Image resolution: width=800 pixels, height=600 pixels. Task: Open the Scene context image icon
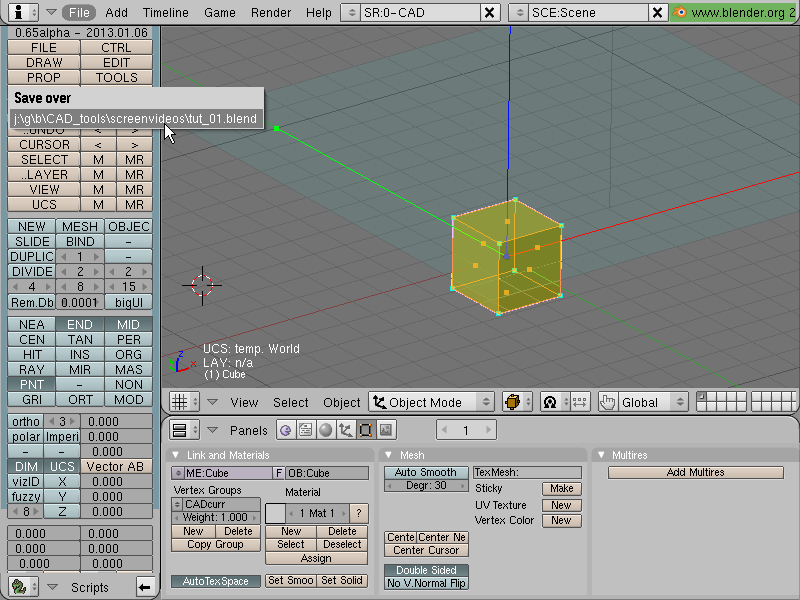click(386, 430)
